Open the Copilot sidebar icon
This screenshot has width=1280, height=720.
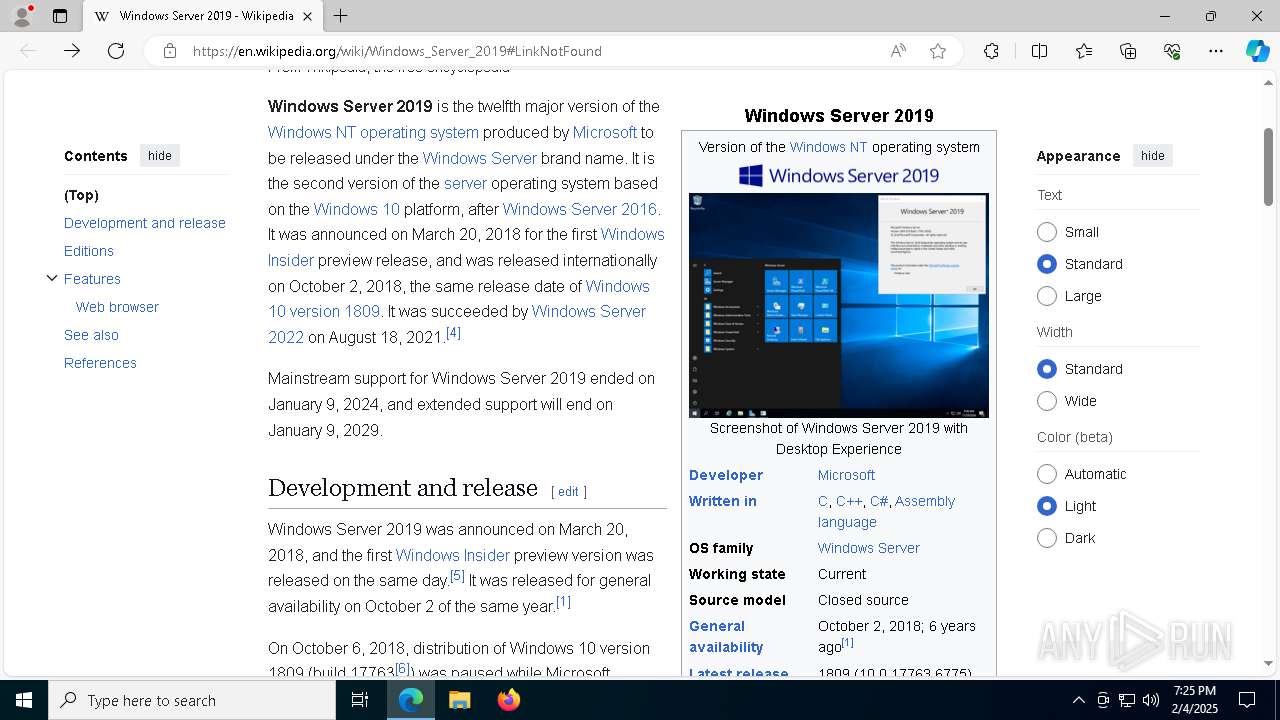pos(1257,51)
